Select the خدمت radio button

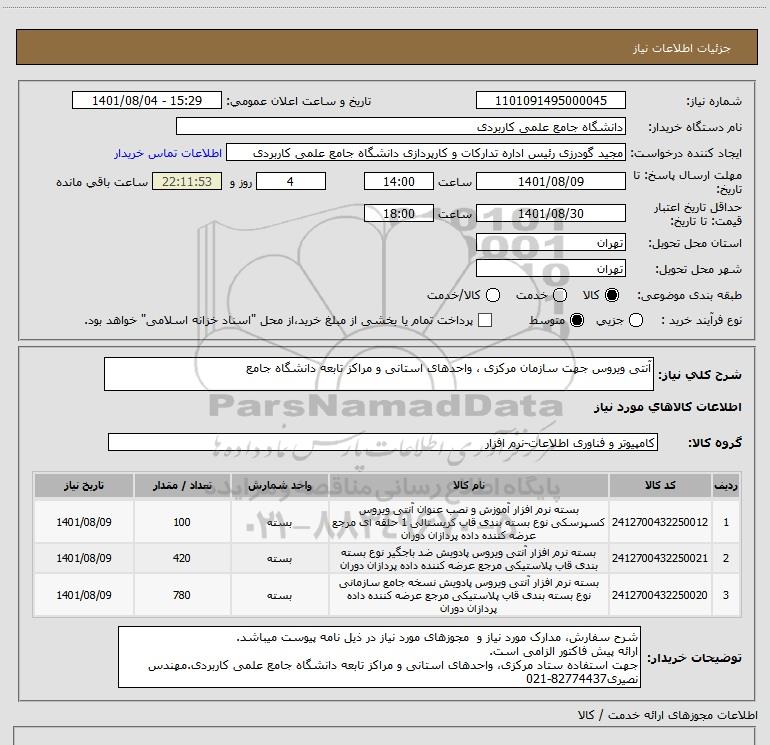point(560,295)
